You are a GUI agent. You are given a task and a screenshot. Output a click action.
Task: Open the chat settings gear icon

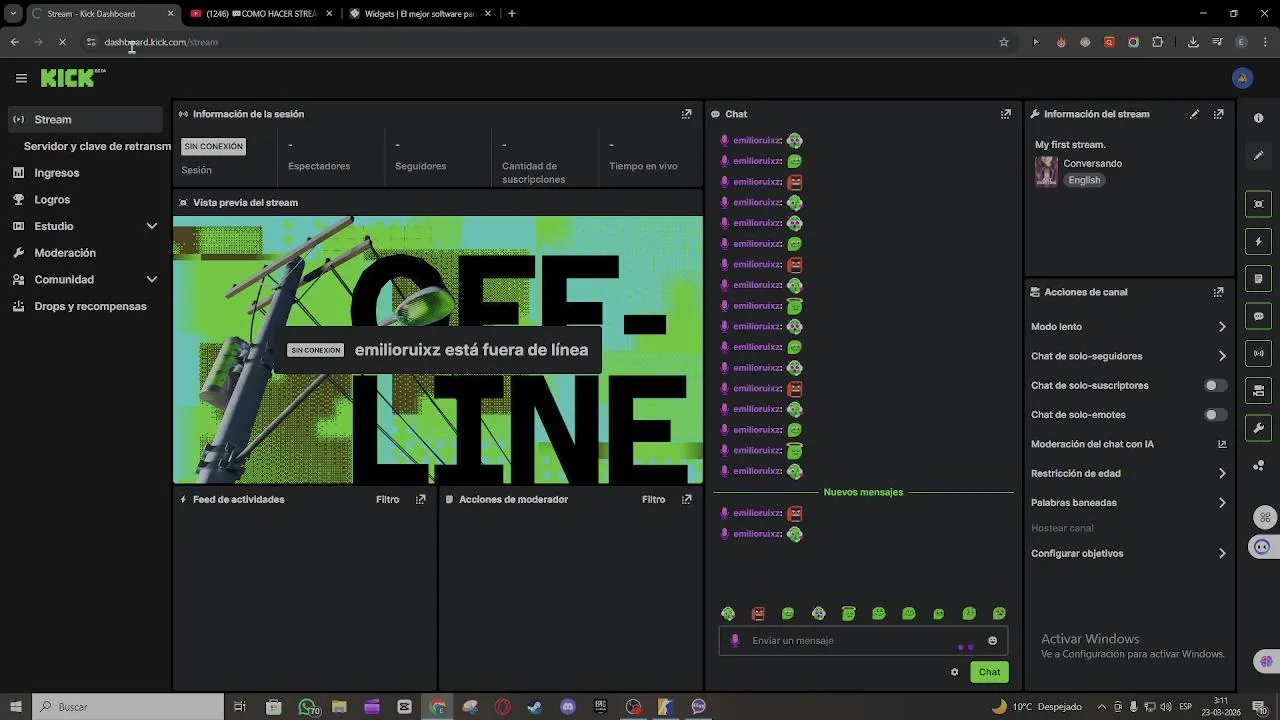coord(954,672)
